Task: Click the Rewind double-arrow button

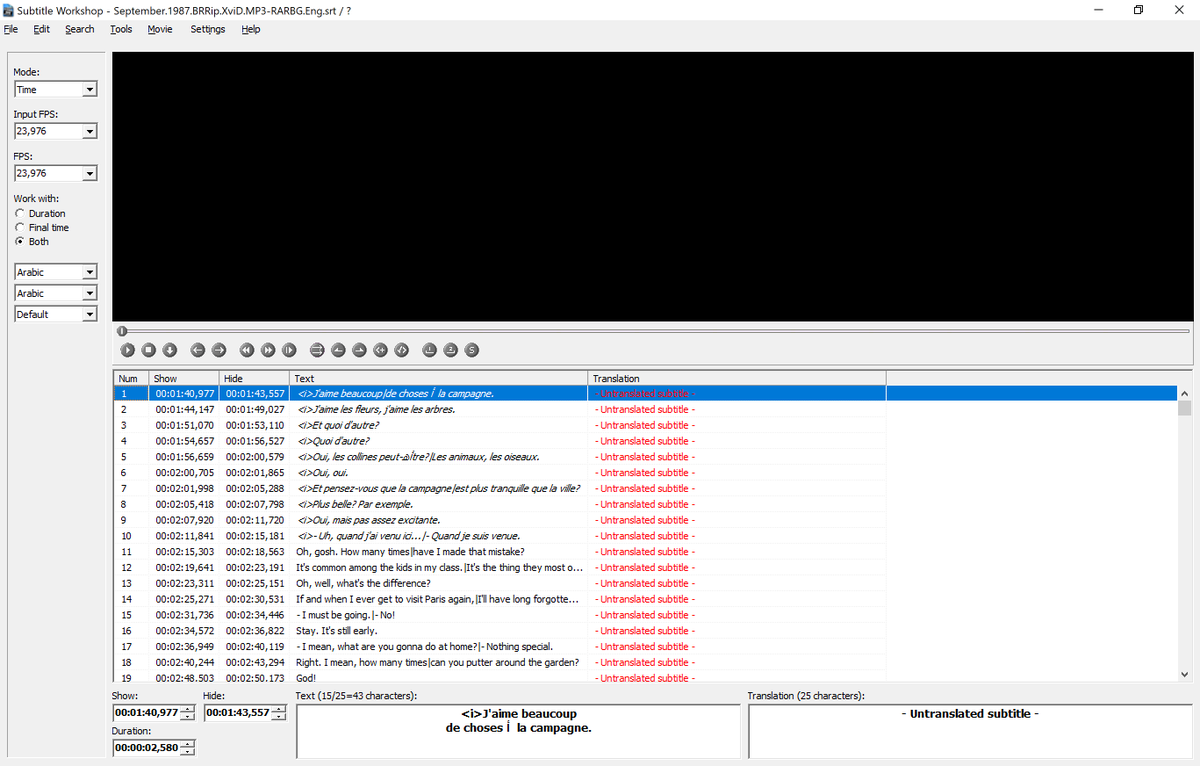Action: pos(247,350)
